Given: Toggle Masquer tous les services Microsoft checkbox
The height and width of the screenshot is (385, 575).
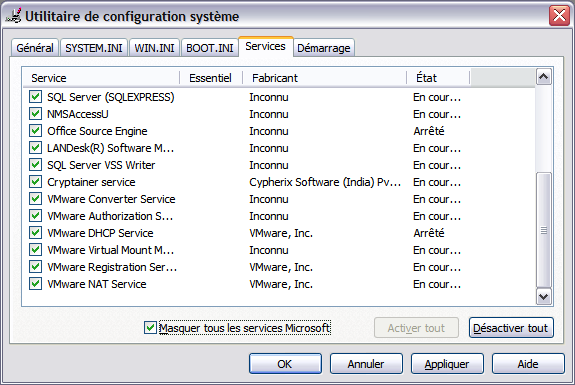Looking at the screenshot, I should click(150, 327).
